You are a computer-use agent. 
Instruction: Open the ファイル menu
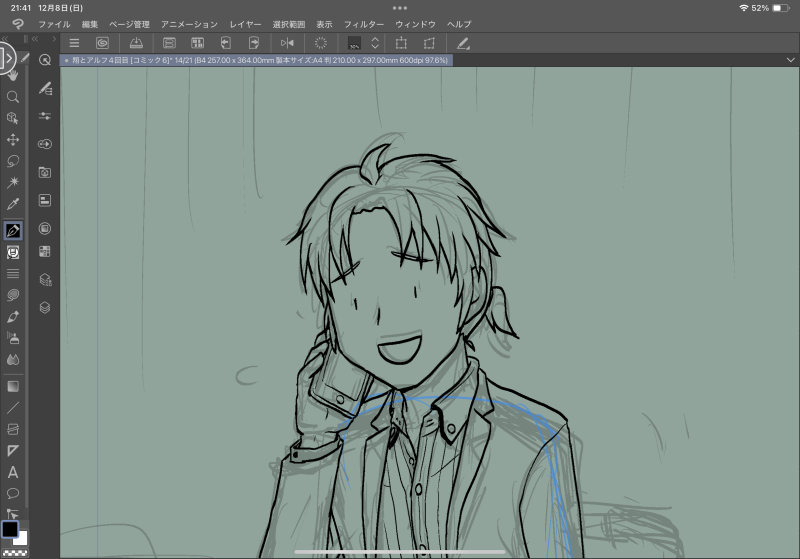[54, 23]
